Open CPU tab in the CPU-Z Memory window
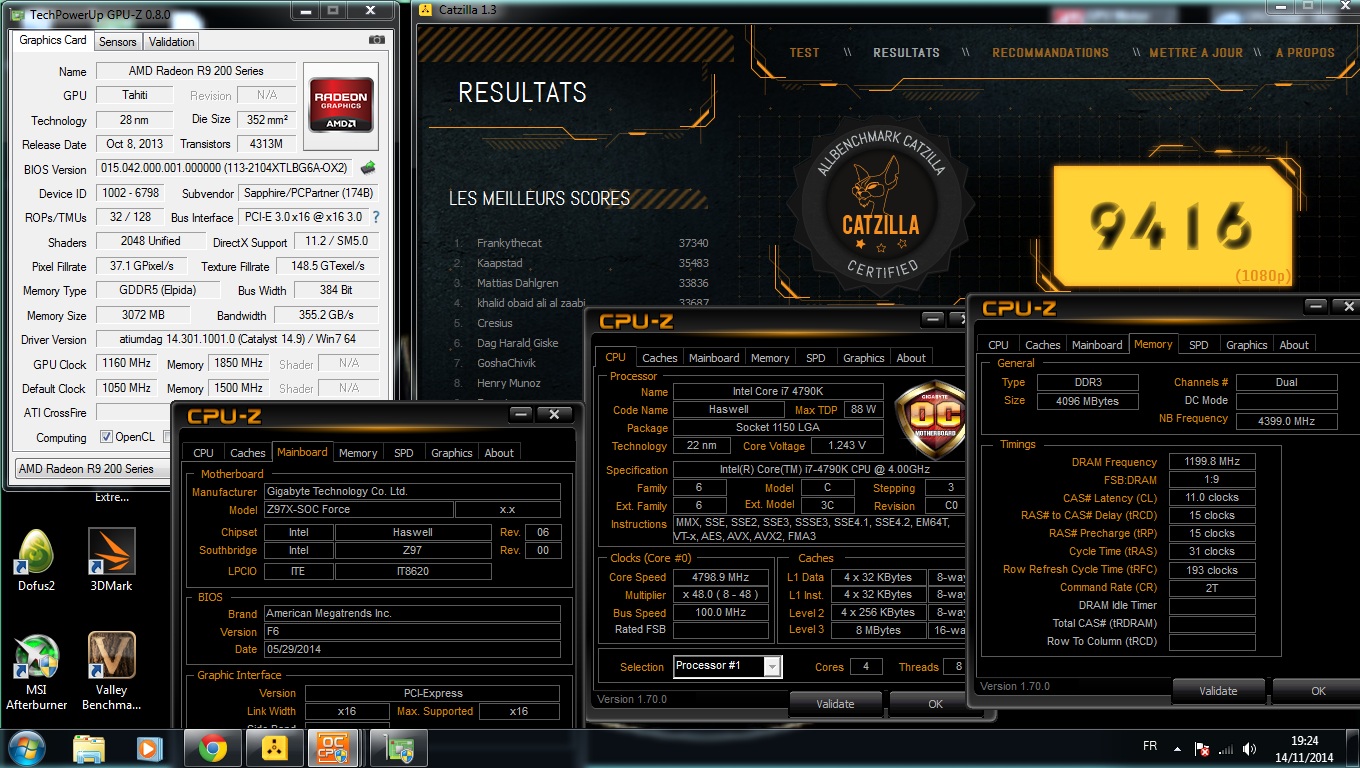The width and height of the screenshot is (1360, 768). (x=998, y=345)
